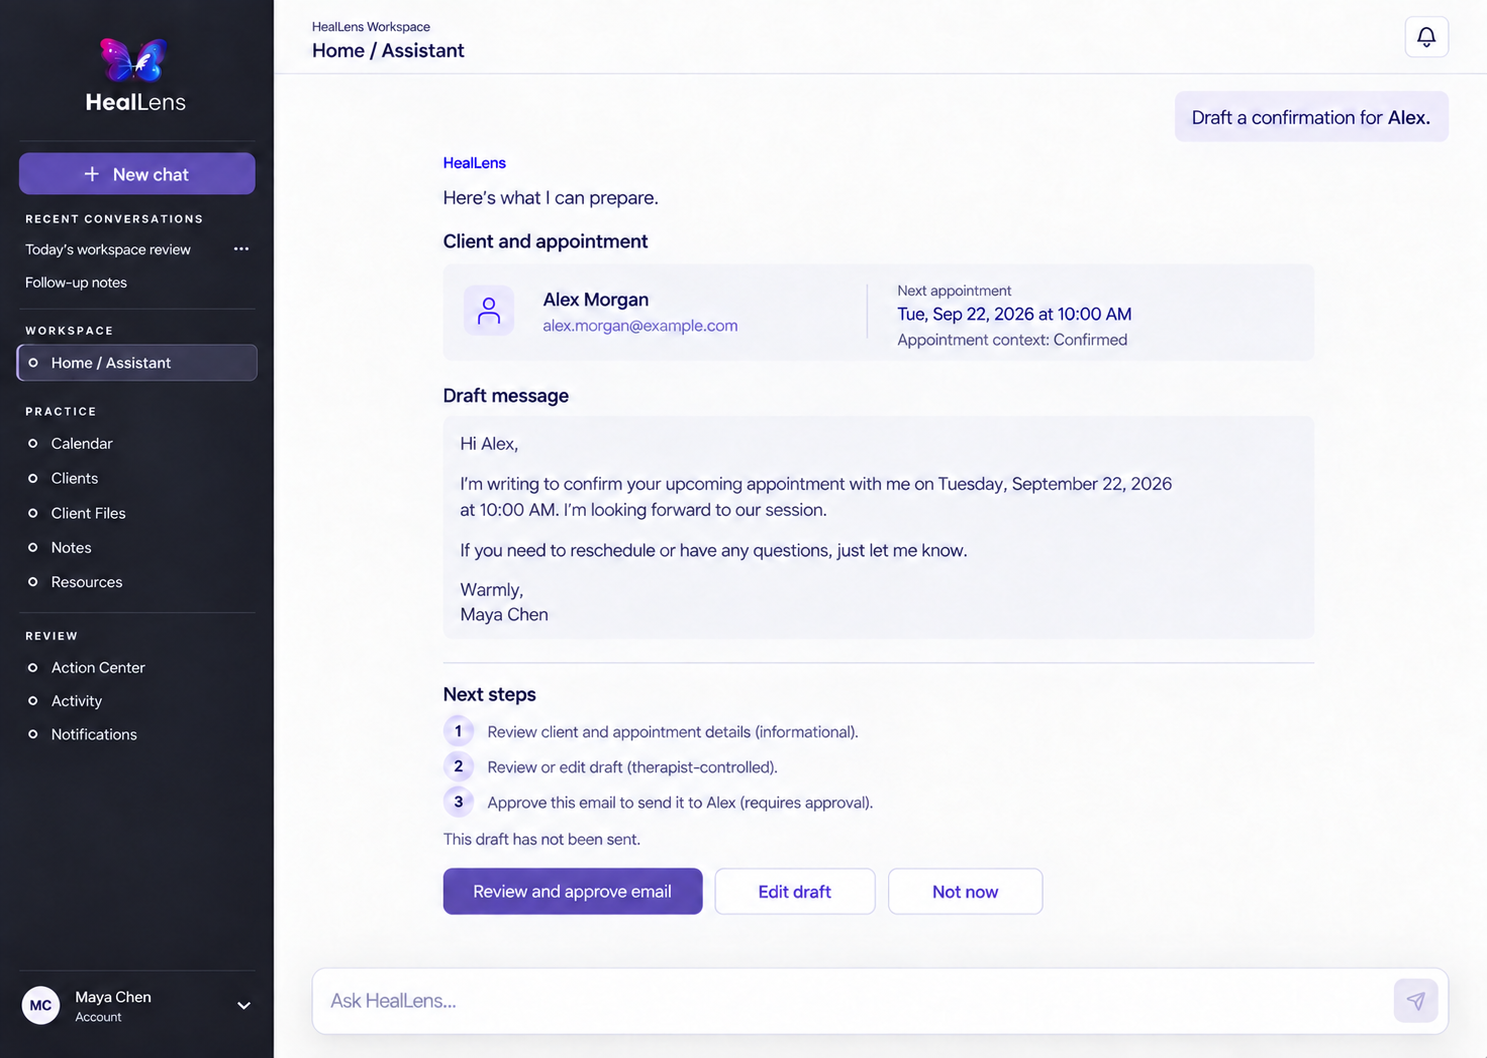The height and width of the screenshot is (1058, 1487).
Task: Open Notifications in the sidebar
Action: [x=94, y=734]
